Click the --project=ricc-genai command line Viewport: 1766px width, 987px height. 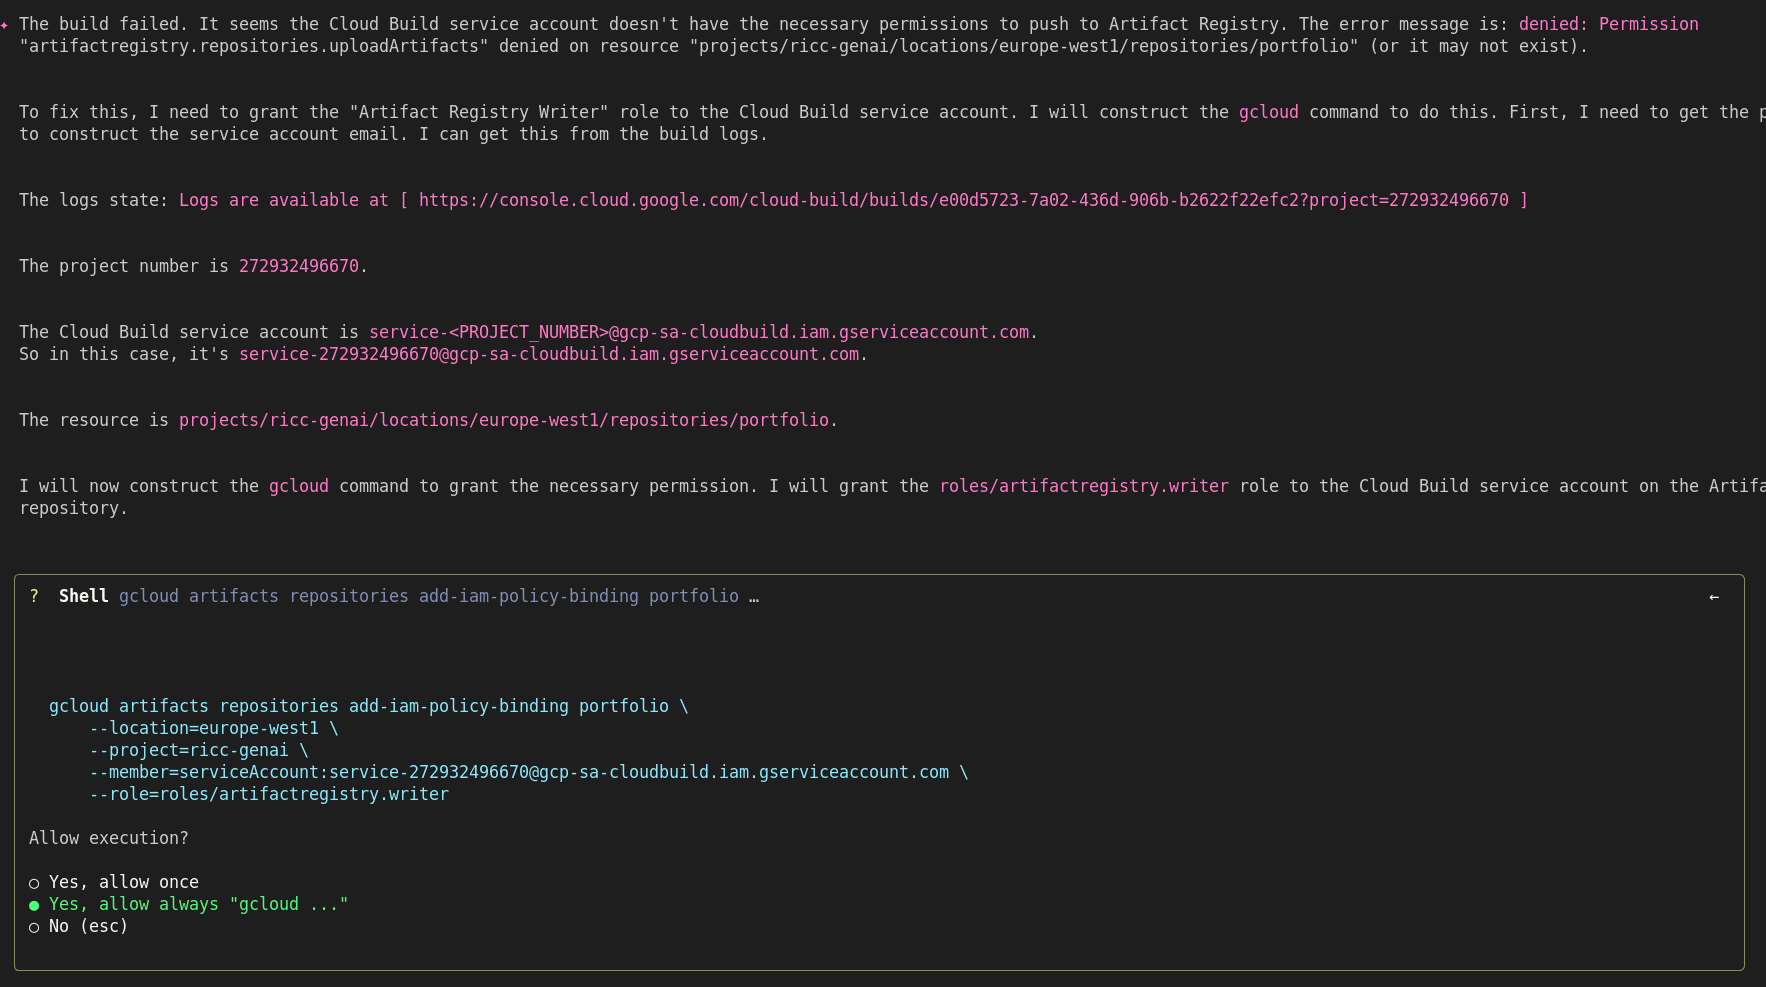tap(198, 750)
